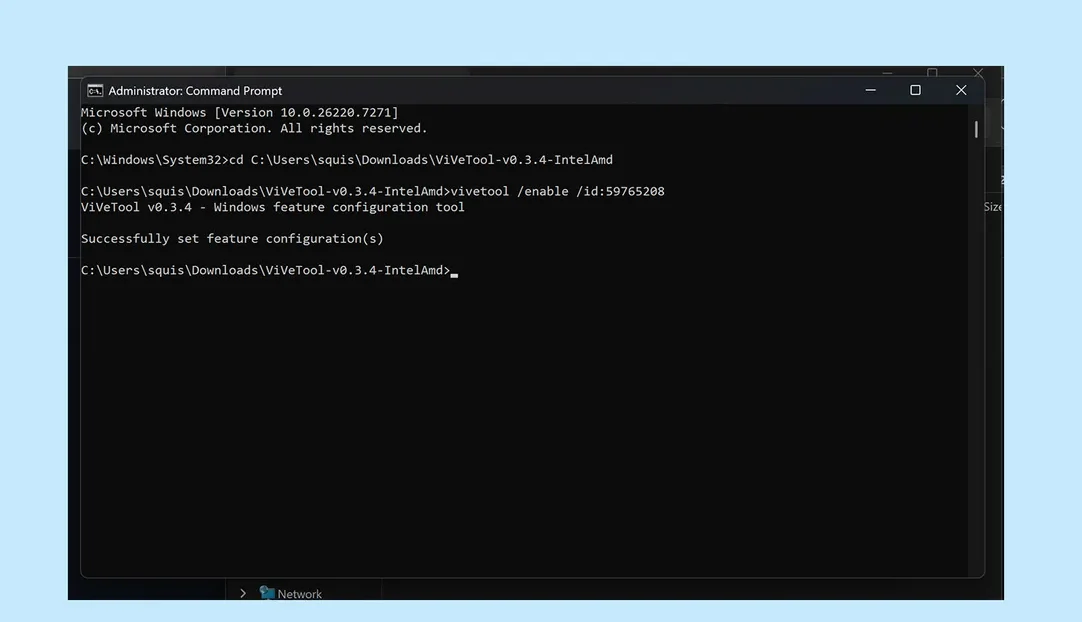This screenshot has height=622, width=1082.
Task: Click the Command Prompt vertical scrollbar thumb
Action: point(976,129)
